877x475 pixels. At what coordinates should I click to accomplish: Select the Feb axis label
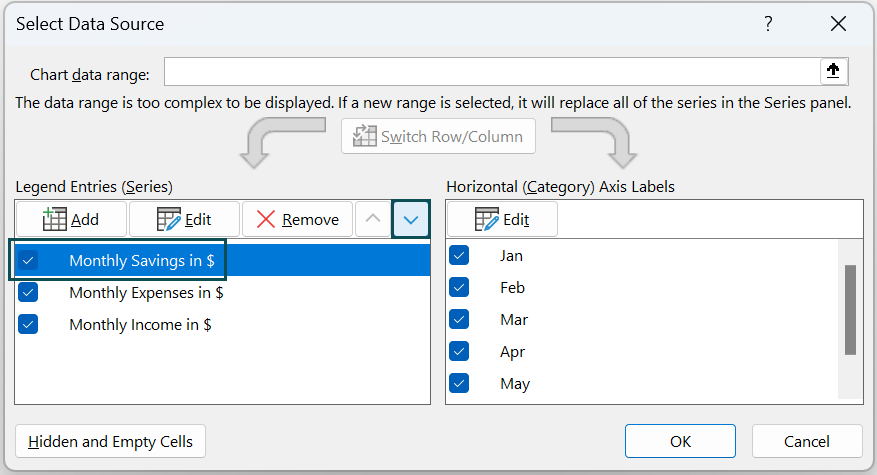tap(512, 288)
